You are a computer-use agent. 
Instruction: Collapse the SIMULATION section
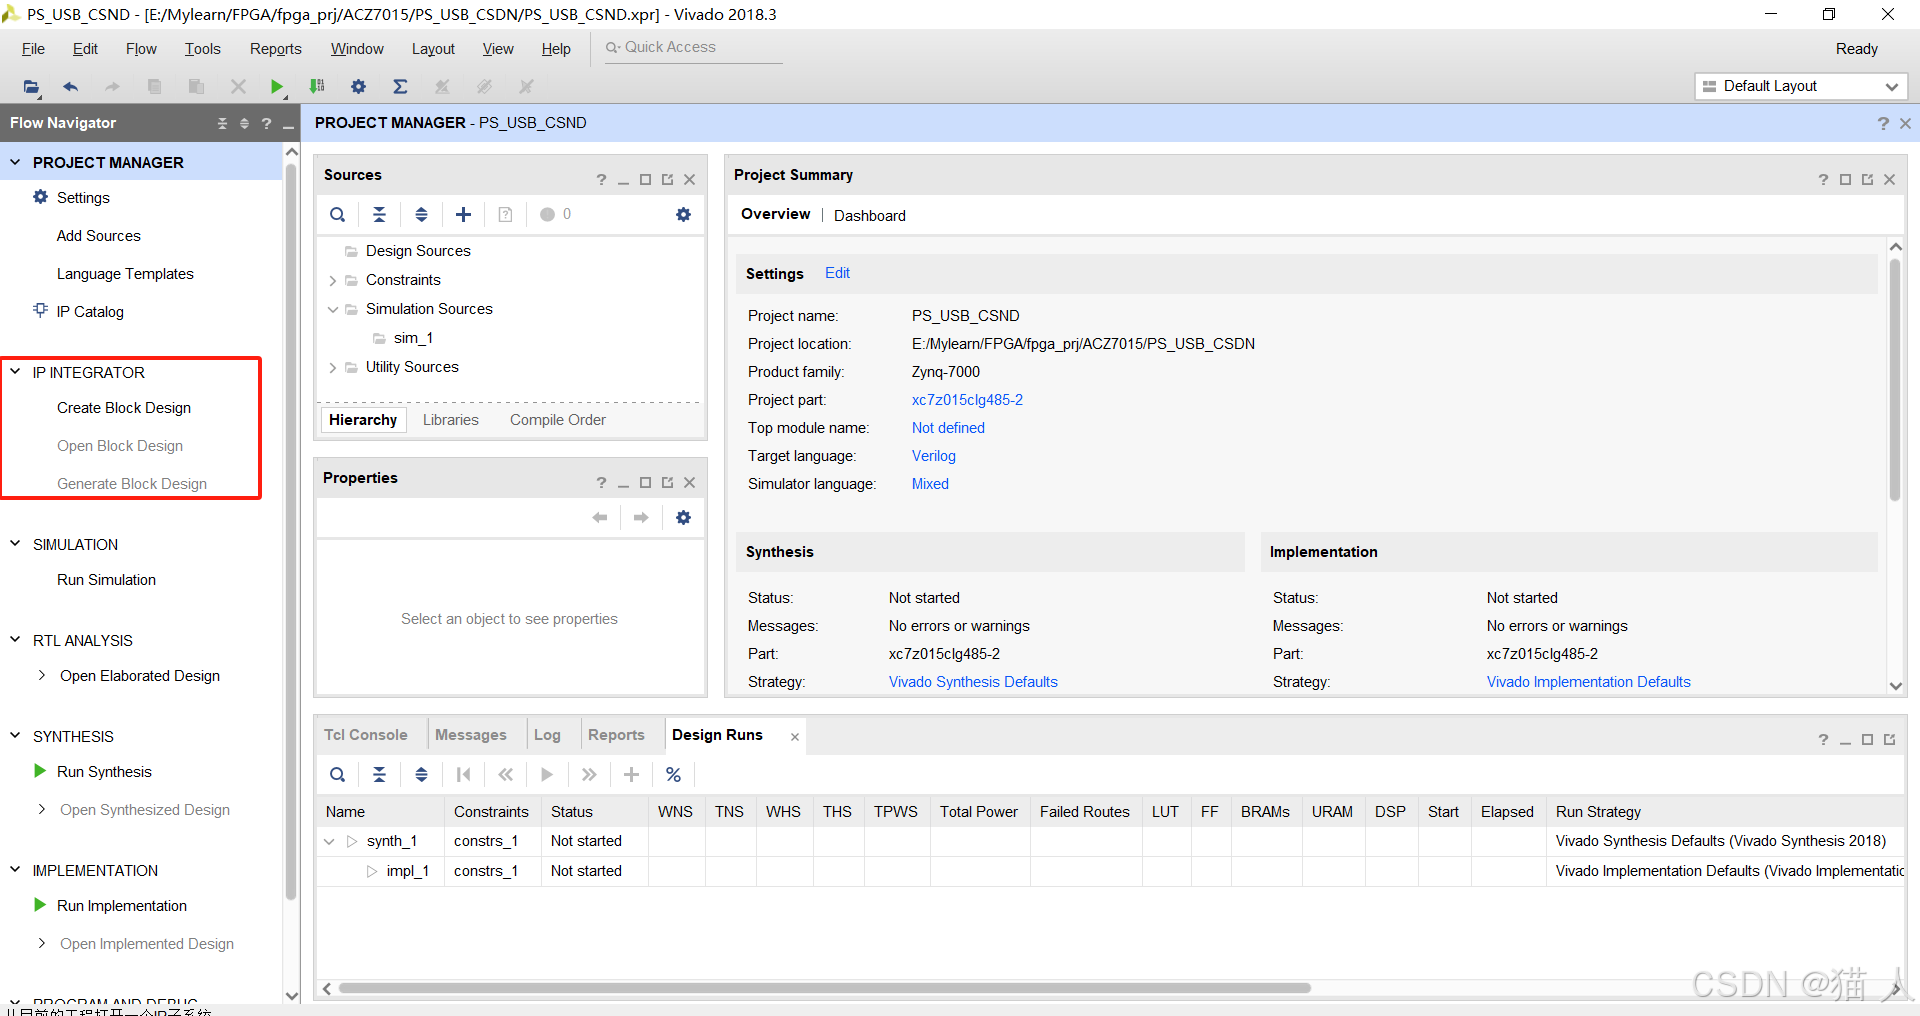click(15, 544)
